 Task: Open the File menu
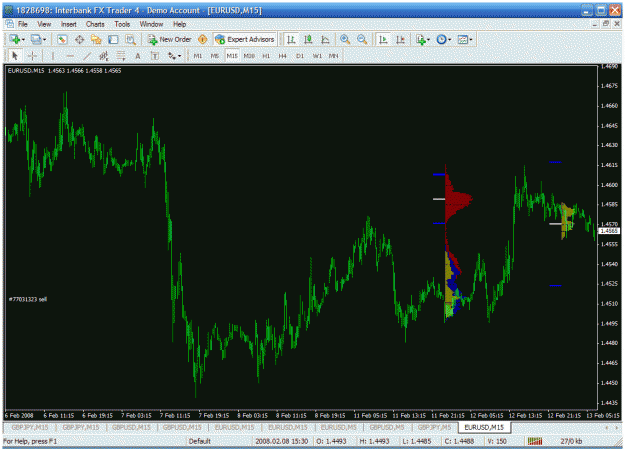click(23, 24)
